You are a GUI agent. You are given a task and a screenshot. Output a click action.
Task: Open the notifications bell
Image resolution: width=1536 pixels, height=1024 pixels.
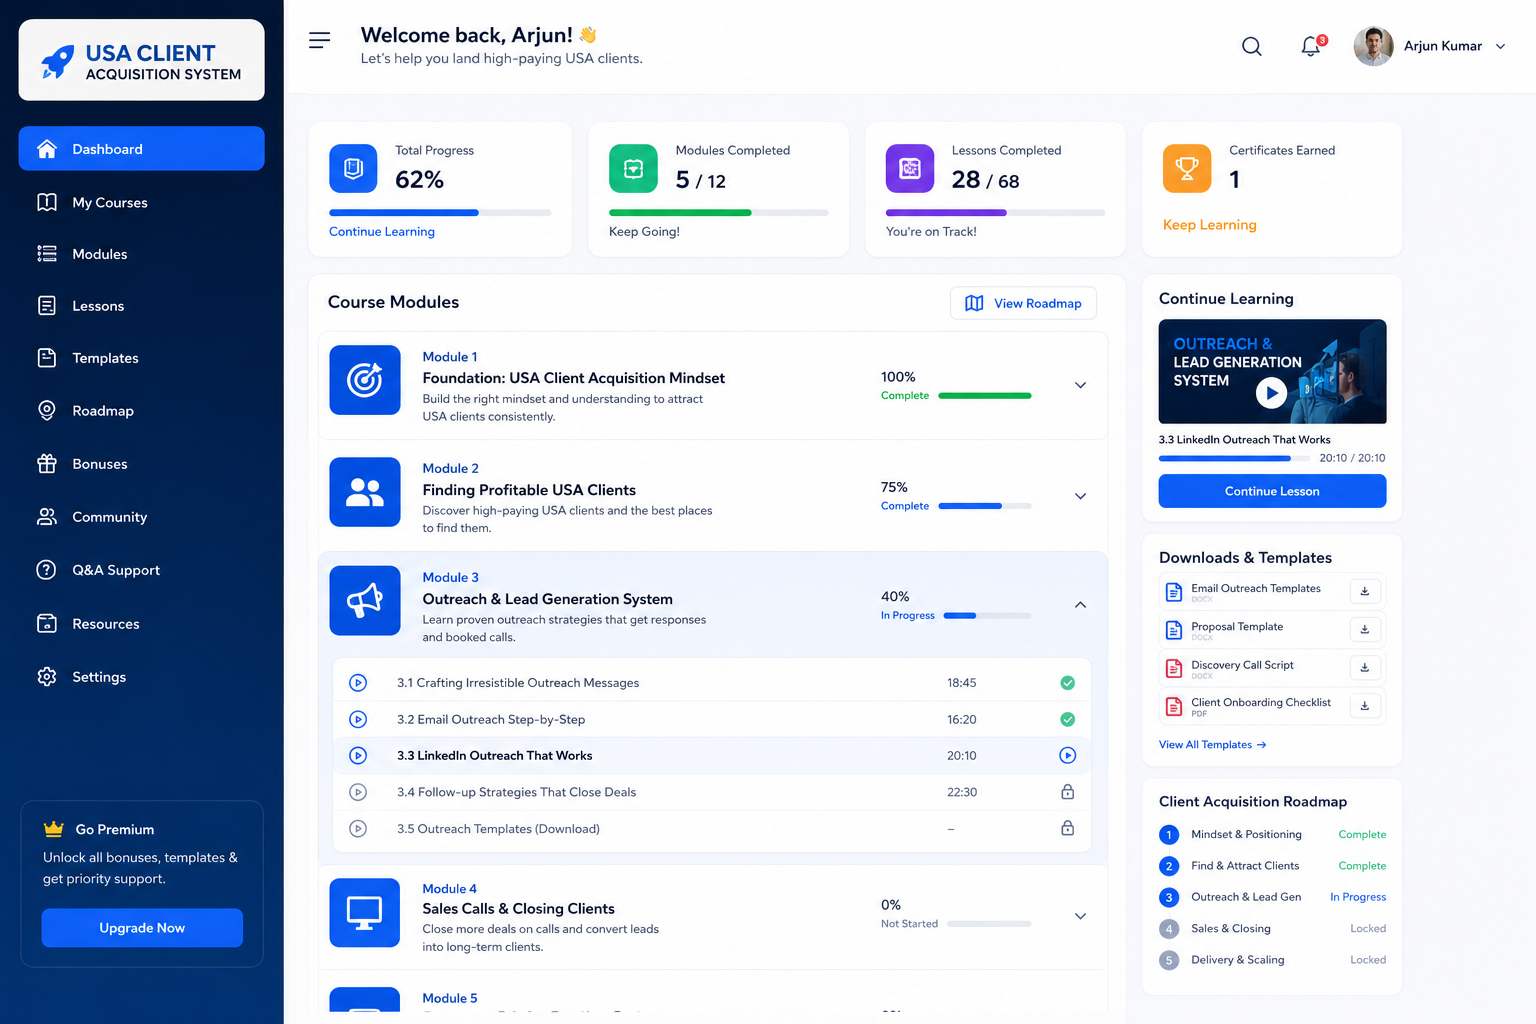[x=1311, y=46]
